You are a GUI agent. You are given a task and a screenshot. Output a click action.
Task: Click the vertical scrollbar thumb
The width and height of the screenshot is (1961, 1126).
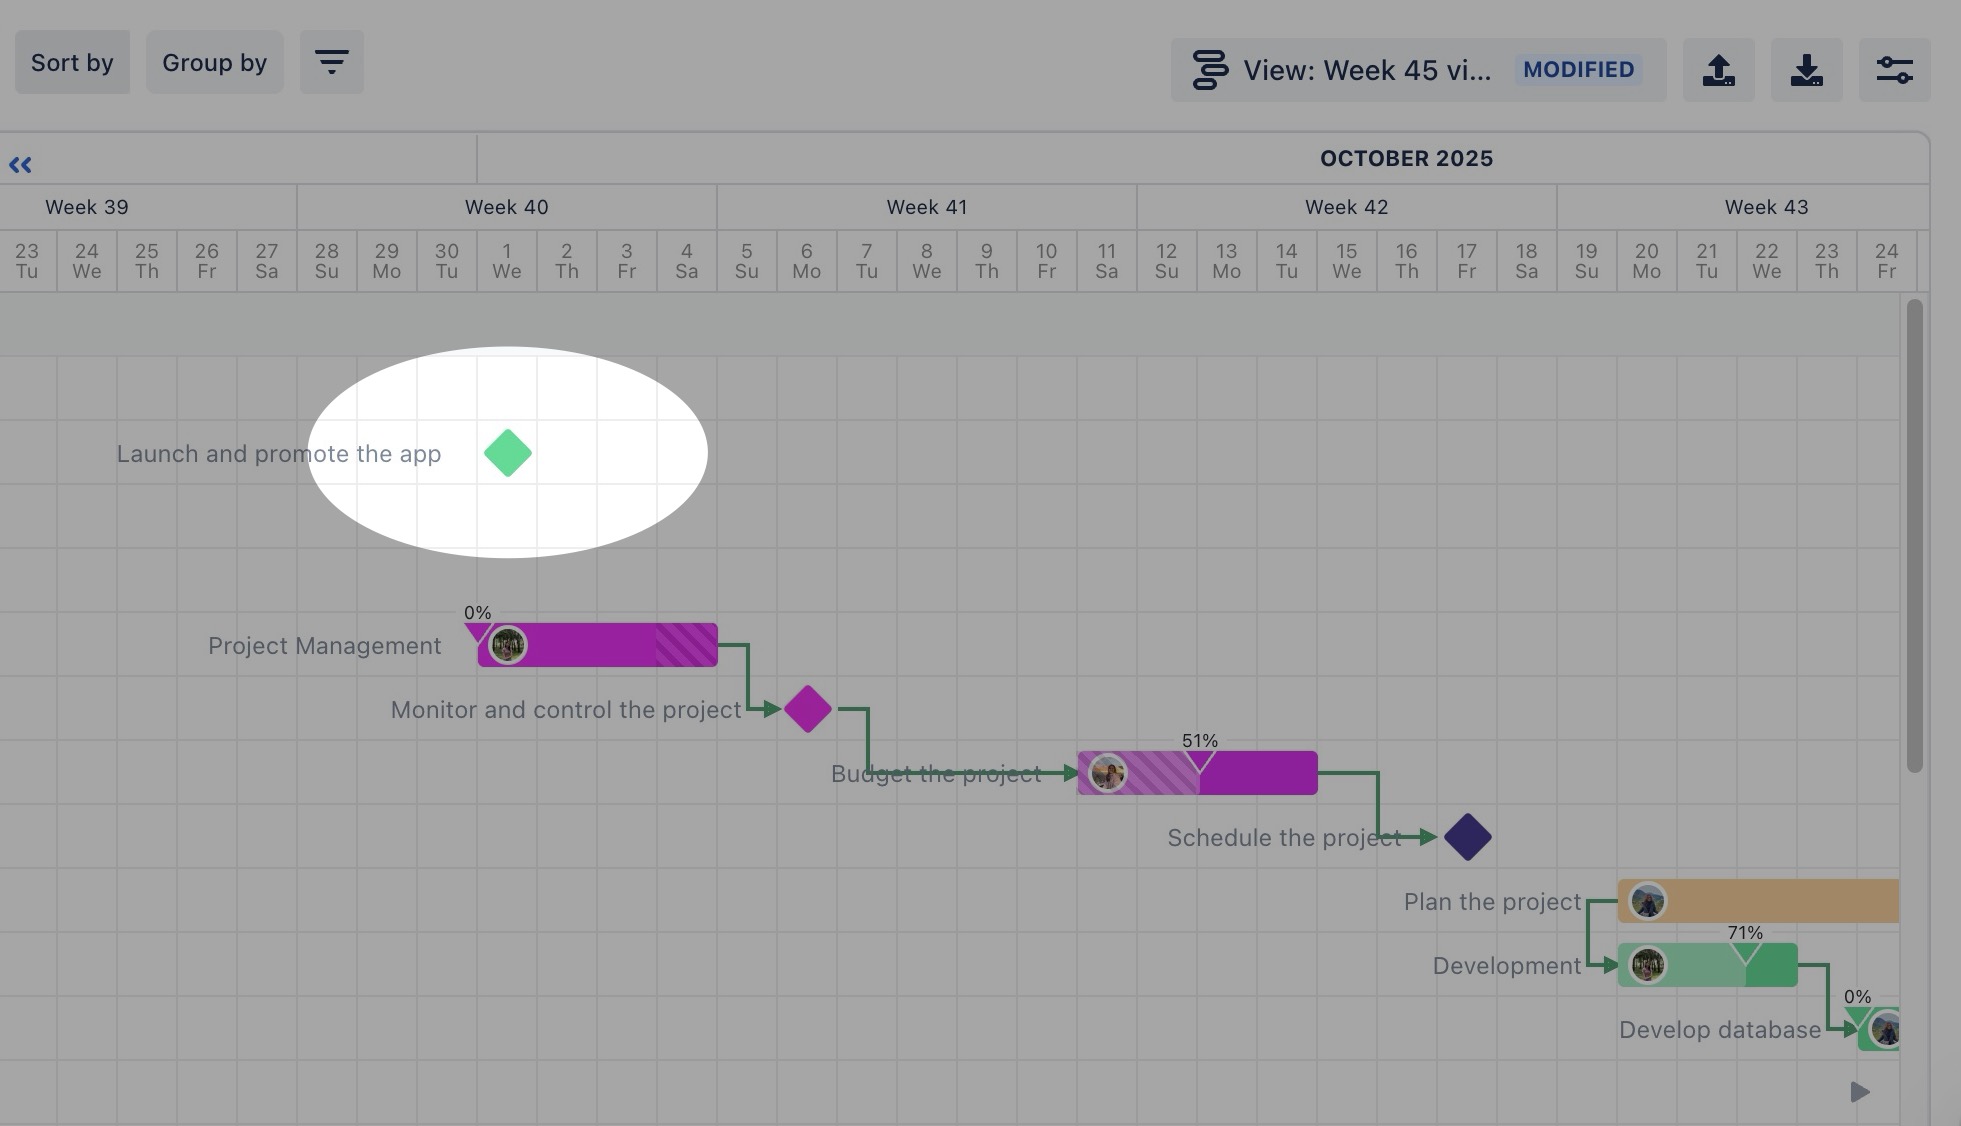[x=1914, y=535]
